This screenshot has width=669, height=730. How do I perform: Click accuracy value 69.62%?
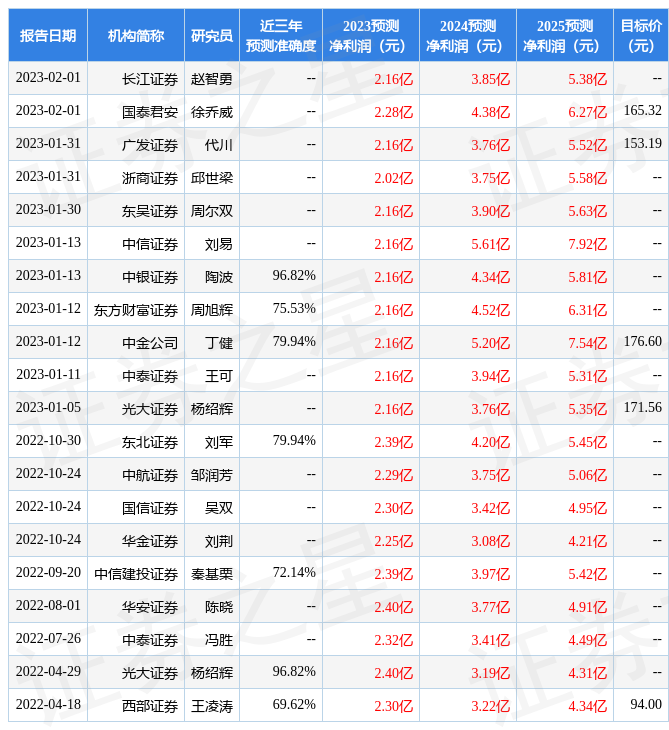(x=294, y=705)
